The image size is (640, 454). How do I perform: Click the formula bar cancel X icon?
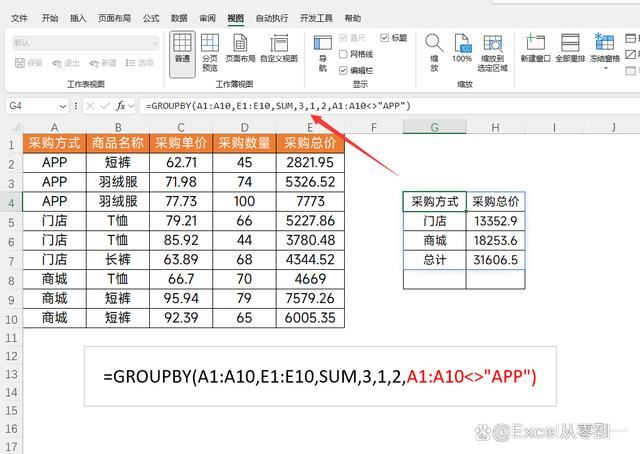click(90, 106)
